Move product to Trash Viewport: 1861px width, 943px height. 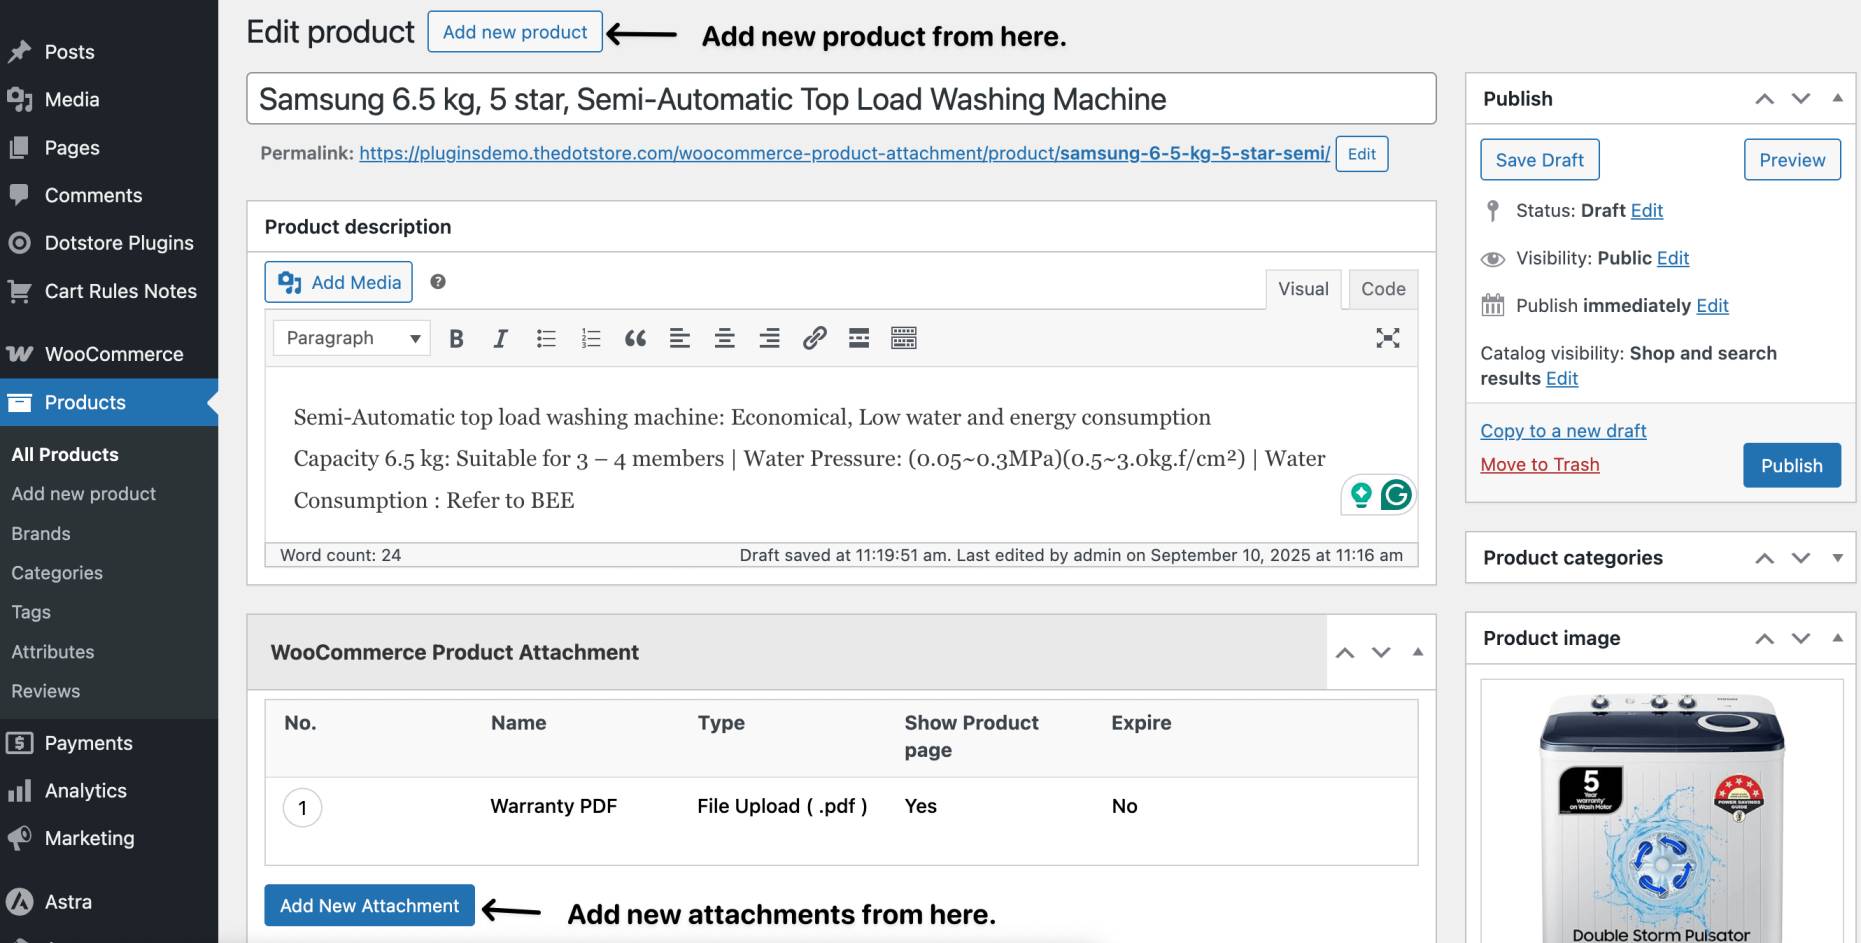[x=1540, y=465]
